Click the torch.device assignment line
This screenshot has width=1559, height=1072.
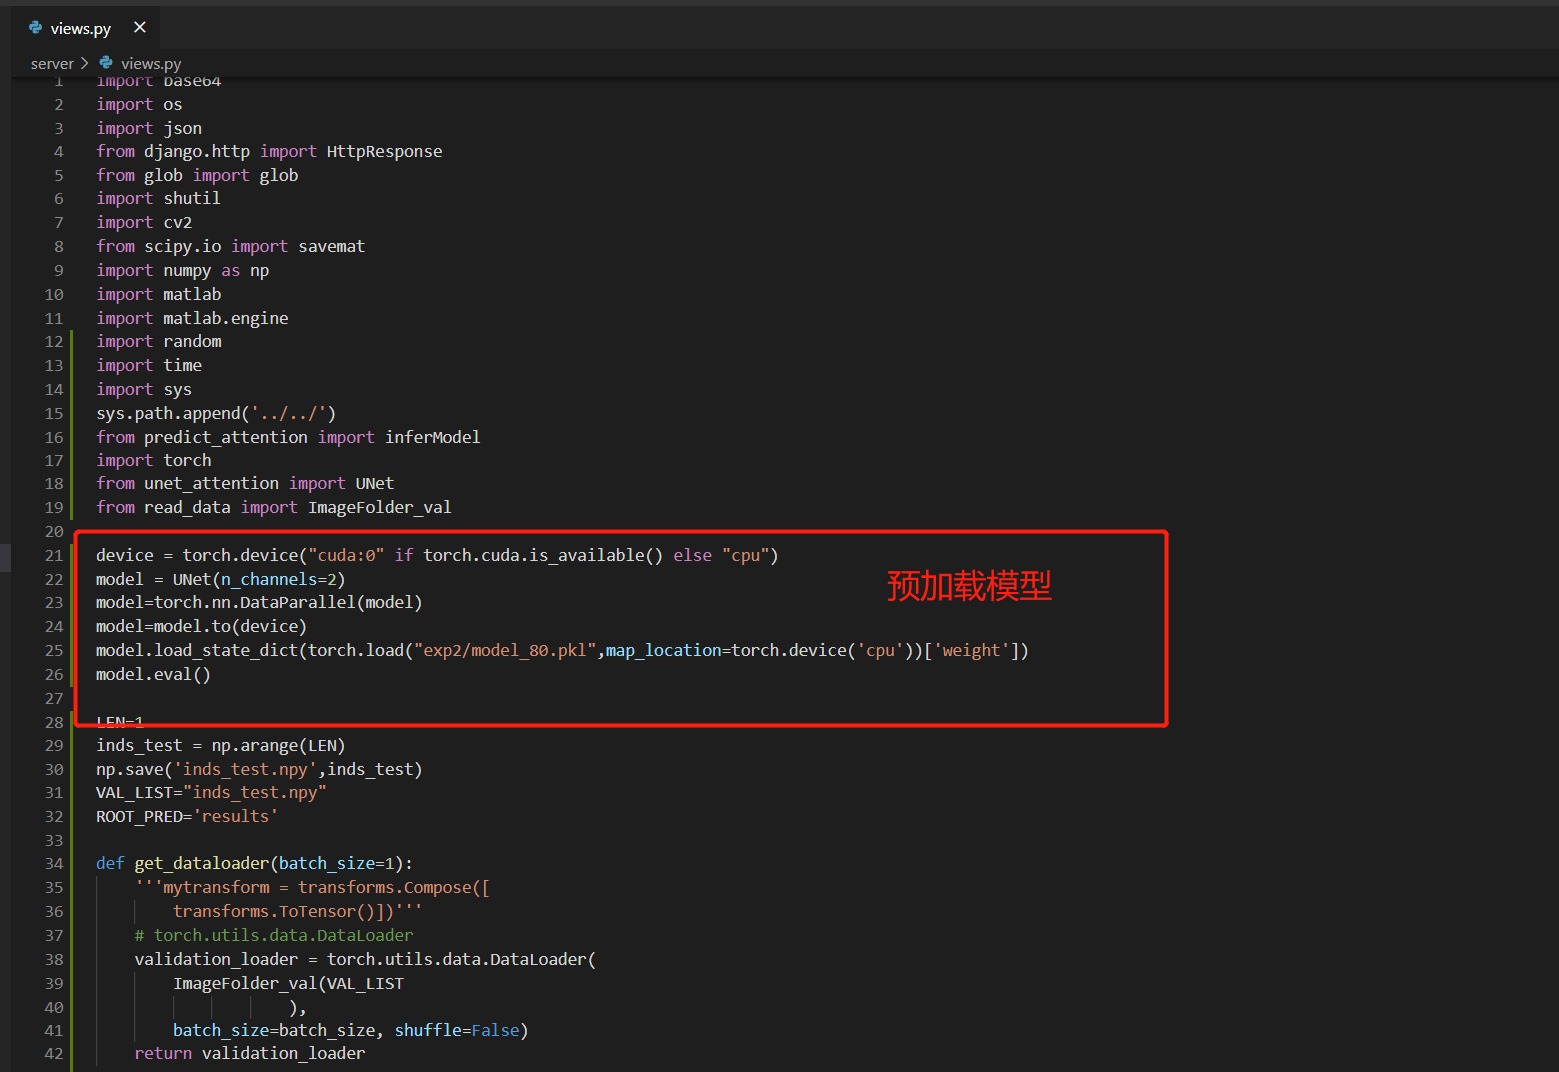437,555
